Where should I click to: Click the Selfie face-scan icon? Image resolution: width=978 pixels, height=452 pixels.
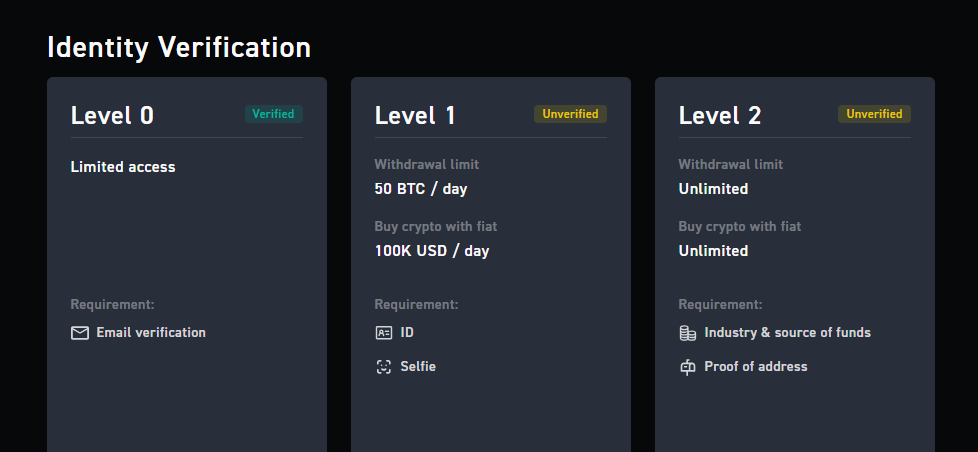tap(384, 367)
